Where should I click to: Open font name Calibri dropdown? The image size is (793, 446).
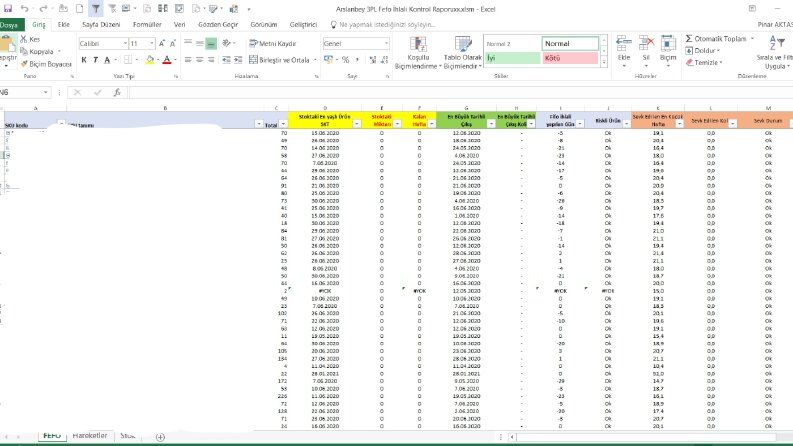pos(125,43)
